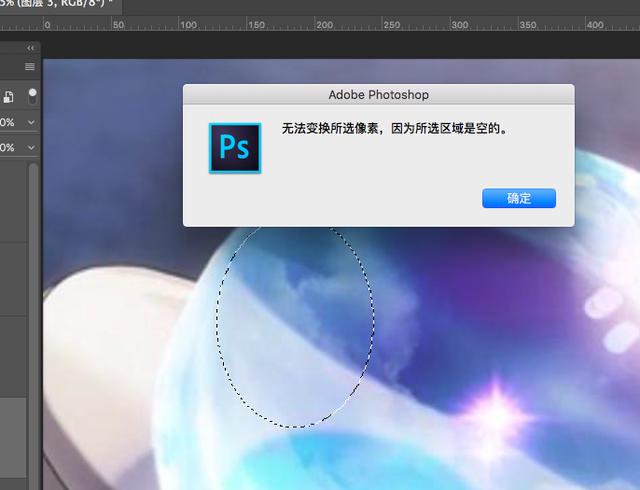Image resolution: width=640 pixels, height=490 pixels.
Task: Click the Adobe Photoshop dialog title bar
Action: (x=379, y=95)
